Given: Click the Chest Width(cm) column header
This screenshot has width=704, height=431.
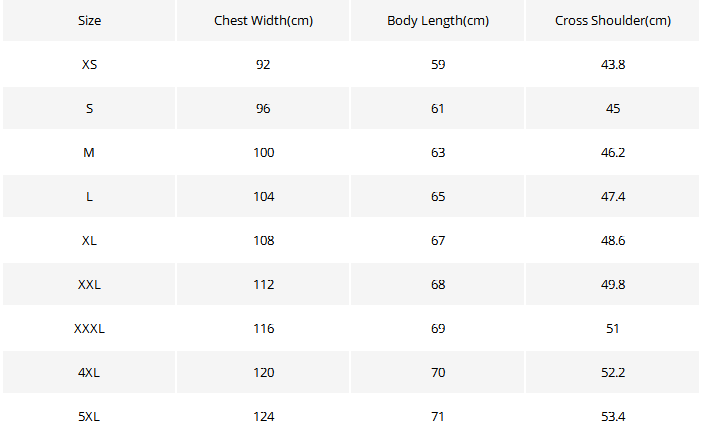Looking at the screenshot, I should (263, 21).
